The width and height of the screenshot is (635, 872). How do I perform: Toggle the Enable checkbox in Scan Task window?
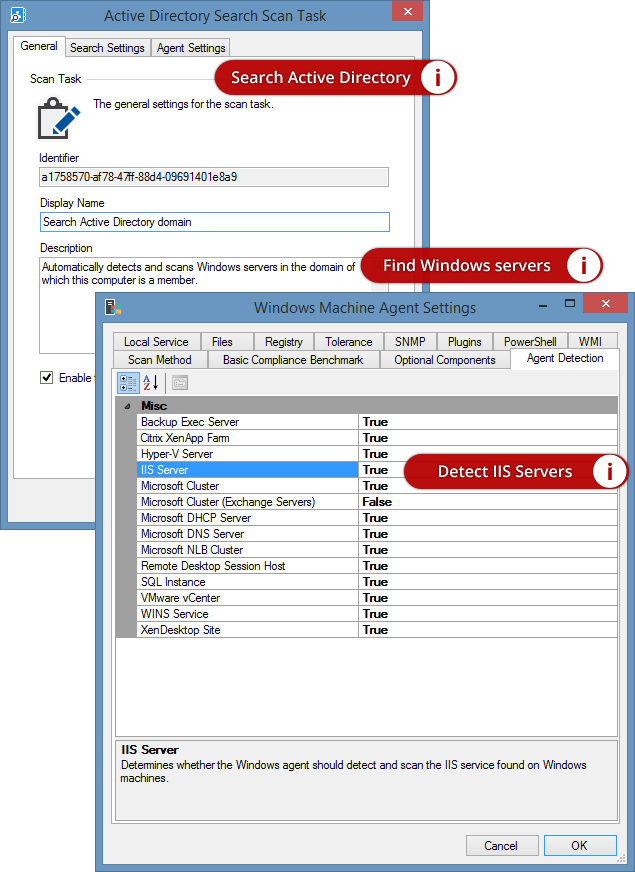tap(47, 378)
